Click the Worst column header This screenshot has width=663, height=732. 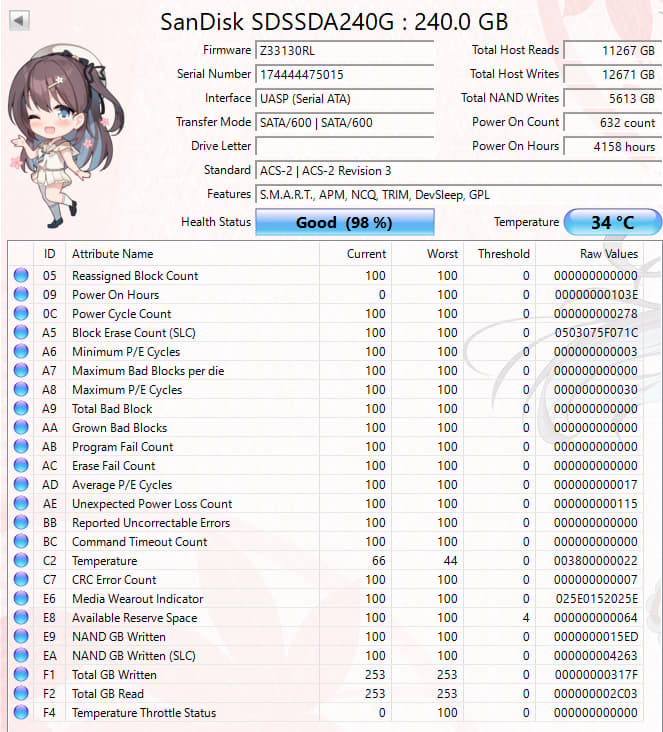tap(427, 254)
